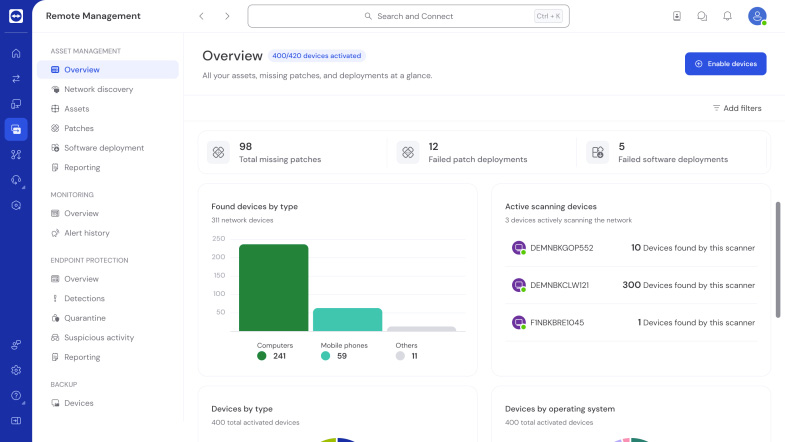Click the TeamViewer logo in the left rail
This screenshot has height=442, width=785.
click(x=16, y=16)
